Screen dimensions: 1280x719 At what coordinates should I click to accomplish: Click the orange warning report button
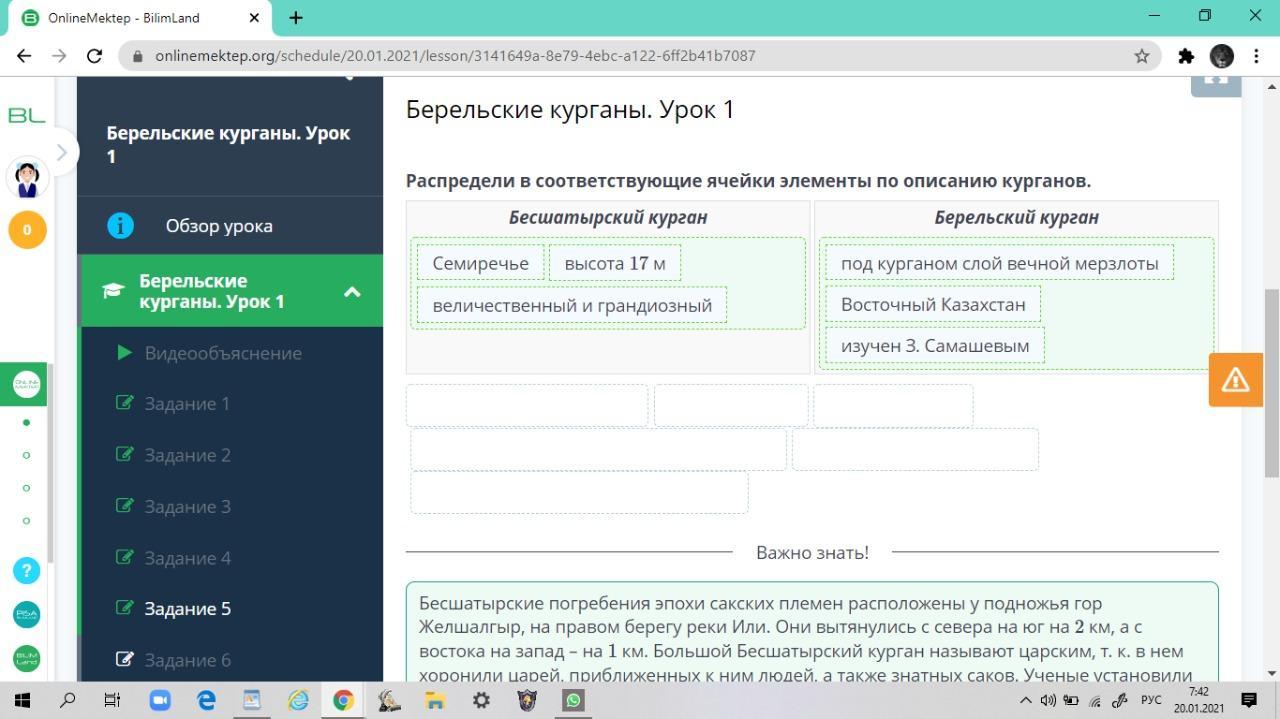tap(1235, 380)
